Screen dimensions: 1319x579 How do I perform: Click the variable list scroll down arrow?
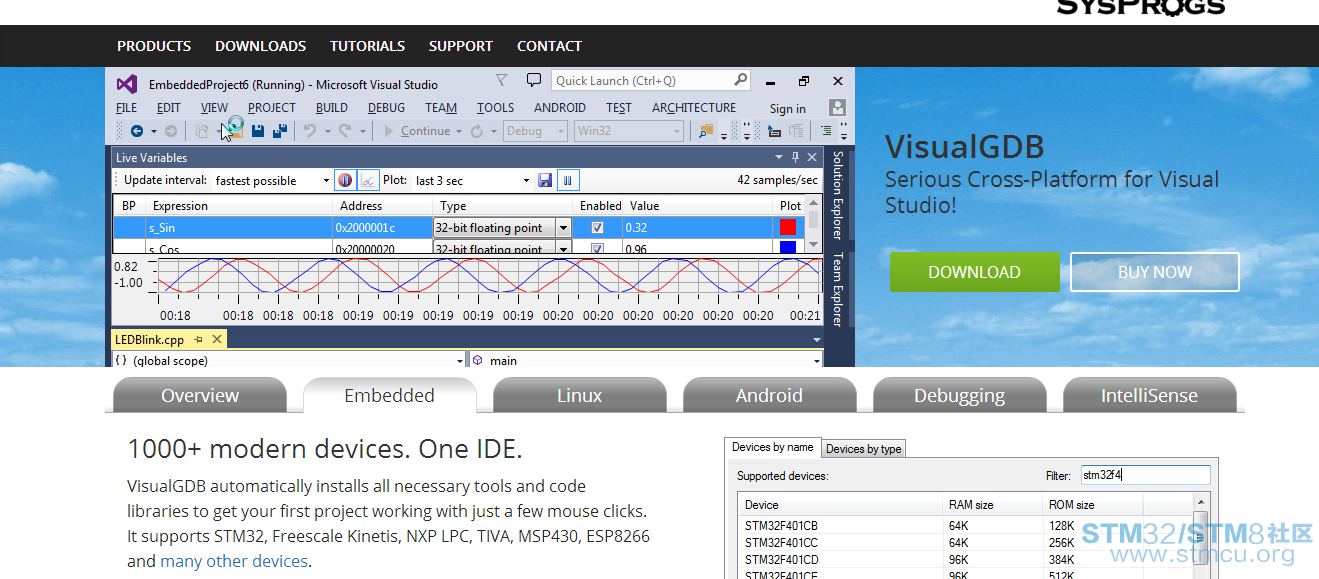point(813,244)
